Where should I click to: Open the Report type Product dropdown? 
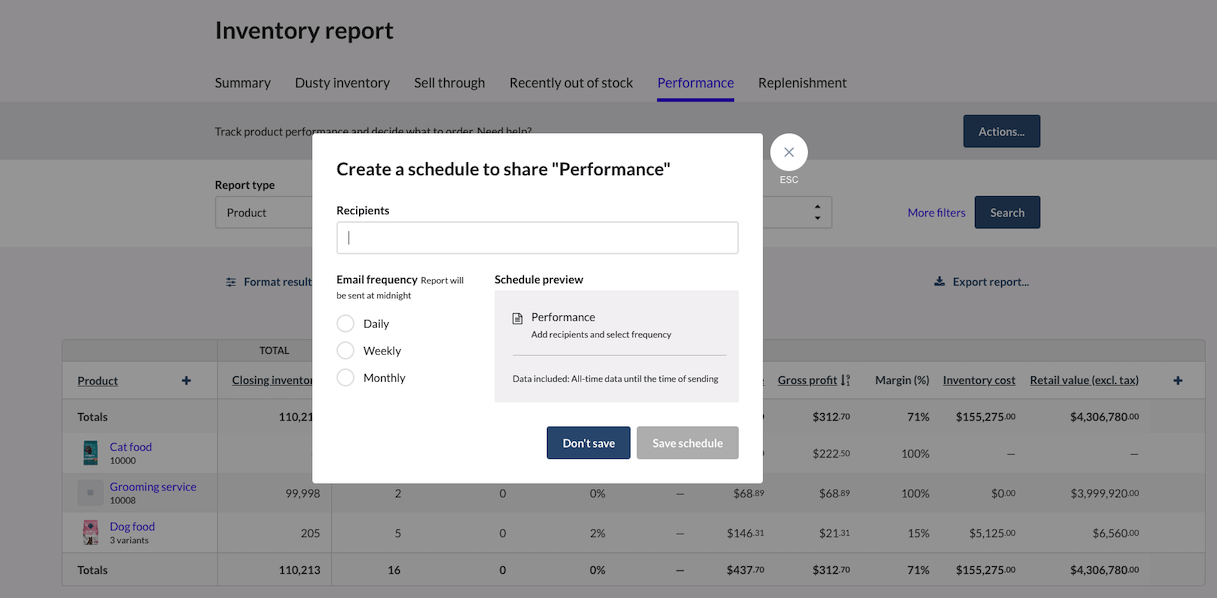(x=264, y=212)
